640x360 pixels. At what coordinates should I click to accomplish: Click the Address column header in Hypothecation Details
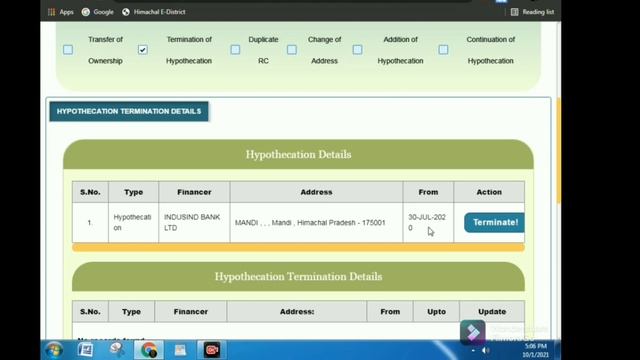click(316, 192)
